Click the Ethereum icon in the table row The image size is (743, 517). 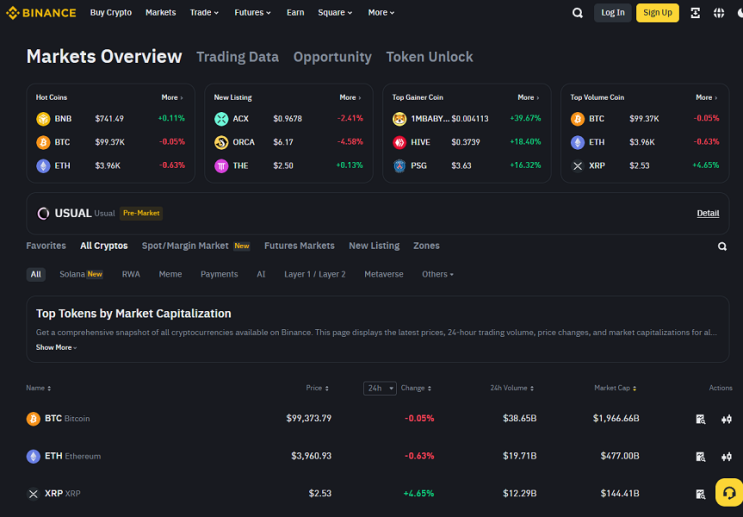pyautogui.click(x=33, y=456)
